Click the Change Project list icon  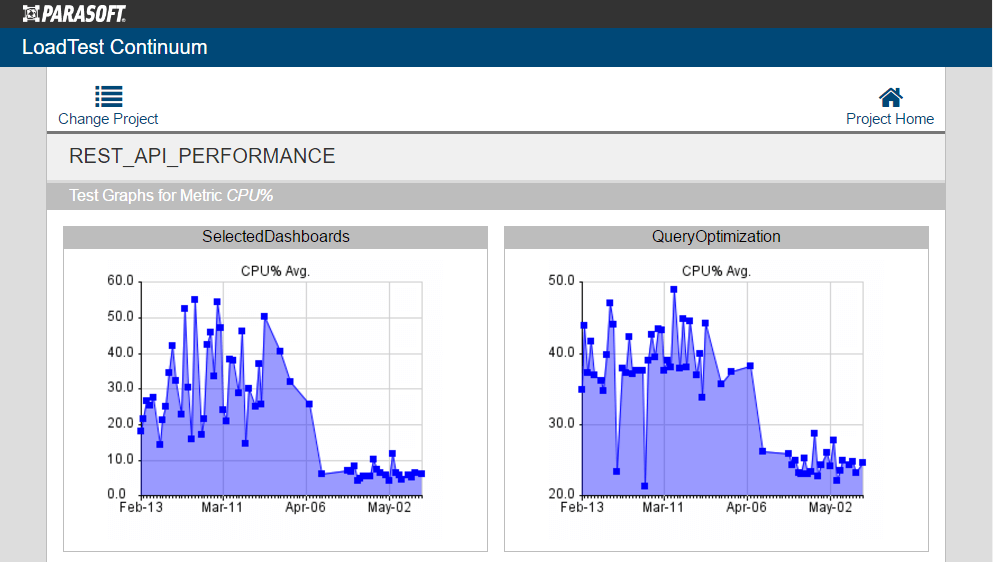[x=108, y=96]
